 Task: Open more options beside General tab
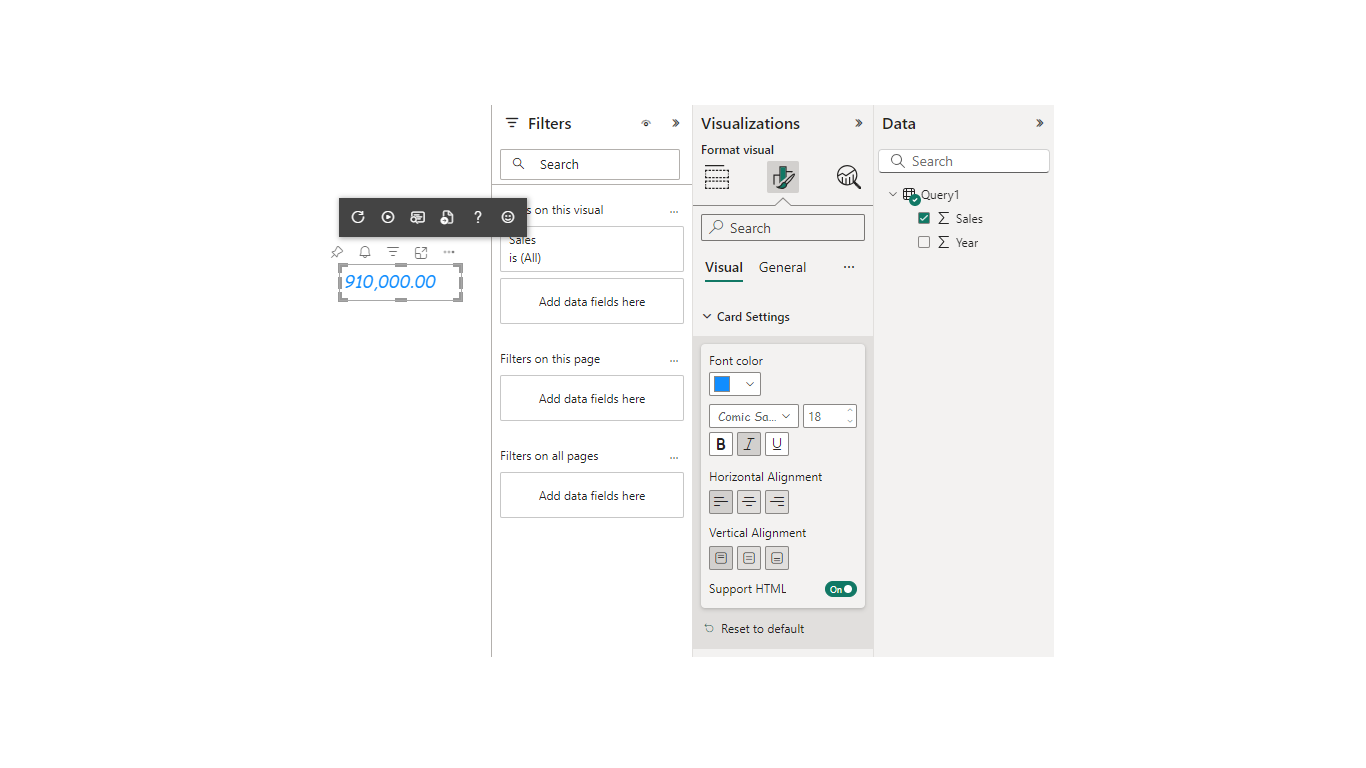click(x=849, y=267)
